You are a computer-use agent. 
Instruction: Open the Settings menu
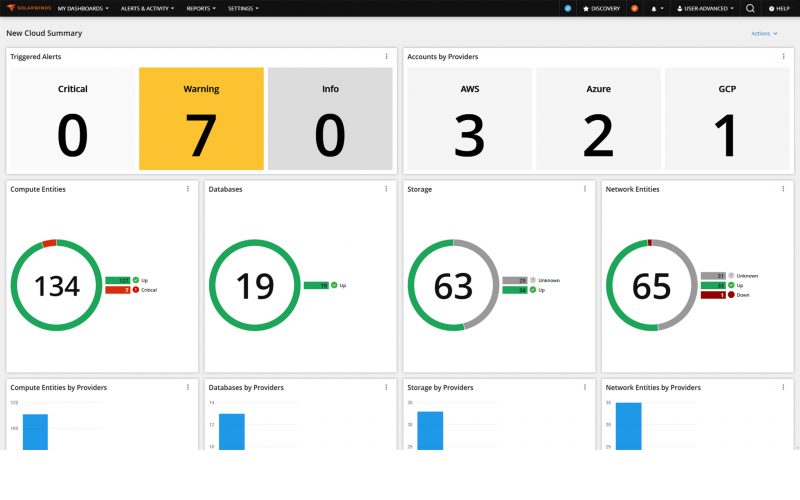(243, 8)
